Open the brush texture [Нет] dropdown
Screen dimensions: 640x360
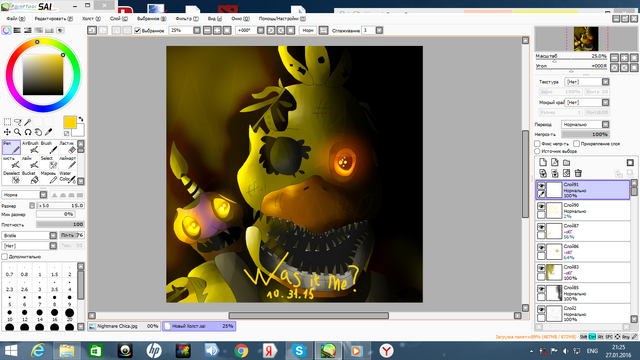[x=29, y=246]
